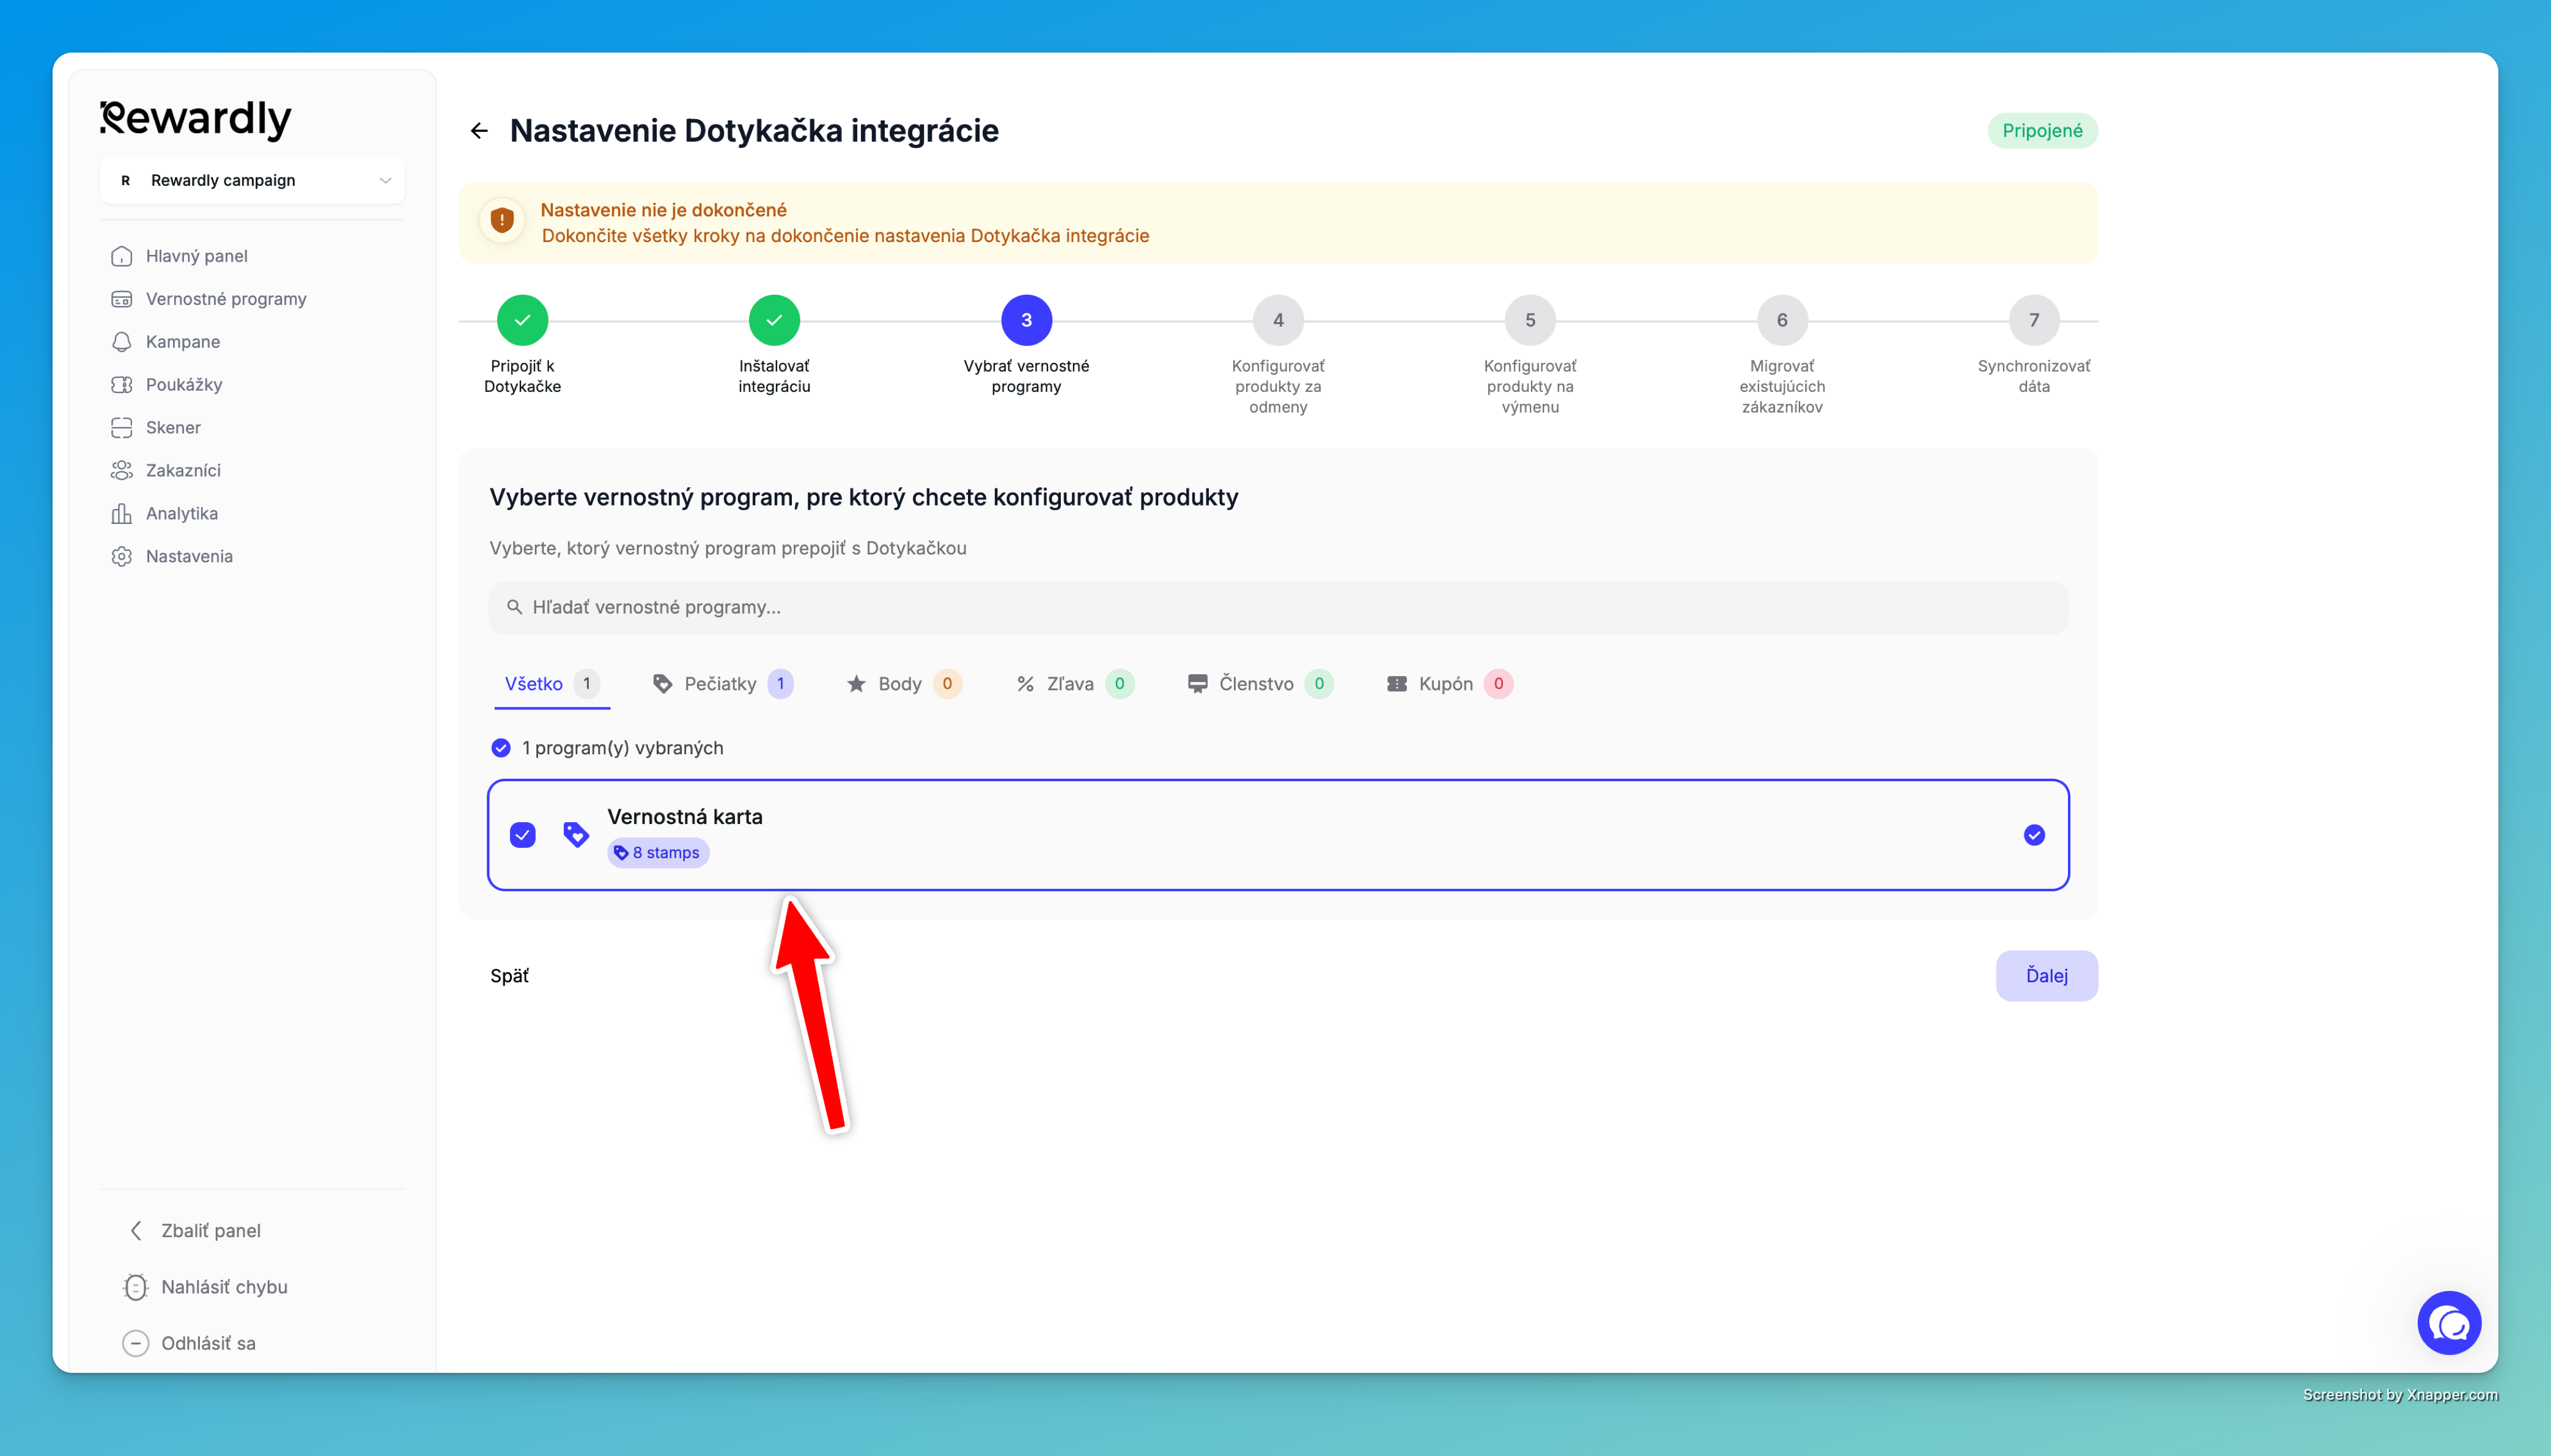The height and width of the screenshot is (1456, 2551).
Task: Open Poukážky voucher icon
Action: click(x=122, y=385)
